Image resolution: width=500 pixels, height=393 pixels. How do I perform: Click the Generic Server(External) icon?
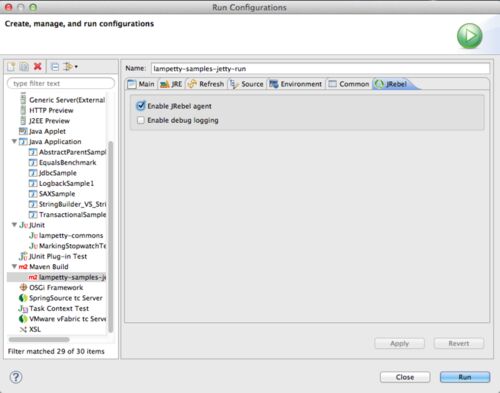(23, 99)
